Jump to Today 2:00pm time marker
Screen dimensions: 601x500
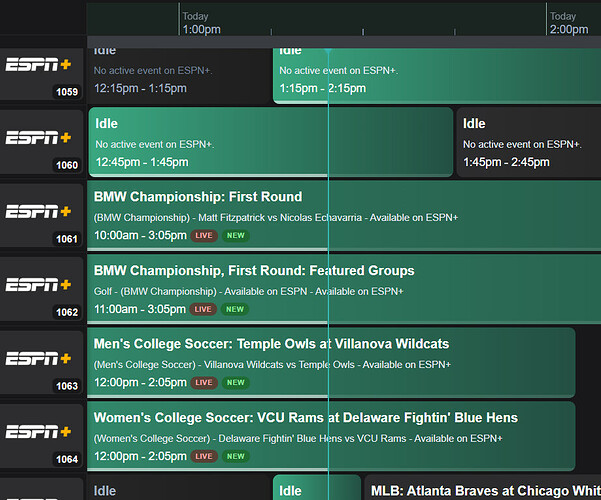(569, 23)
